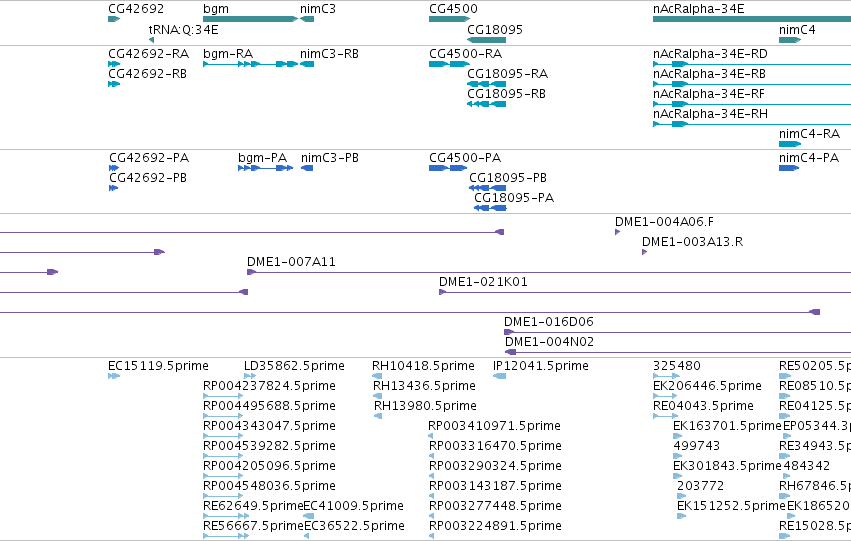
Task: Select the CG4500 gene bar
Action: 449,19
